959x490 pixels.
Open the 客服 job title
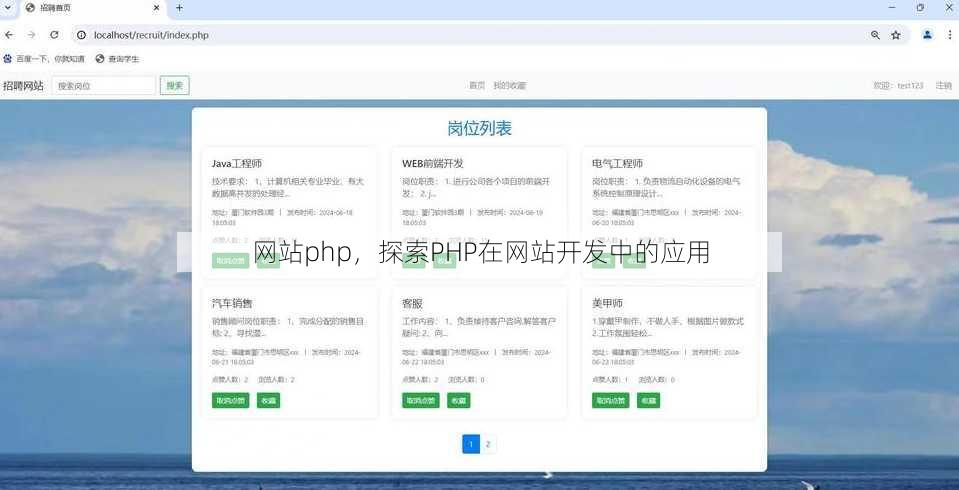tap(412, 303)
